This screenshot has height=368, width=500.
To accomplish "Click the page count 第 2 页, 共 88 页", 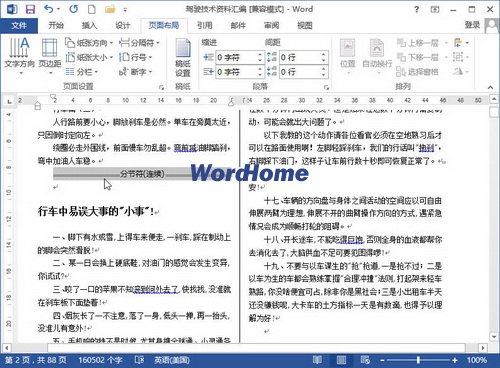I will coord(35,360).
